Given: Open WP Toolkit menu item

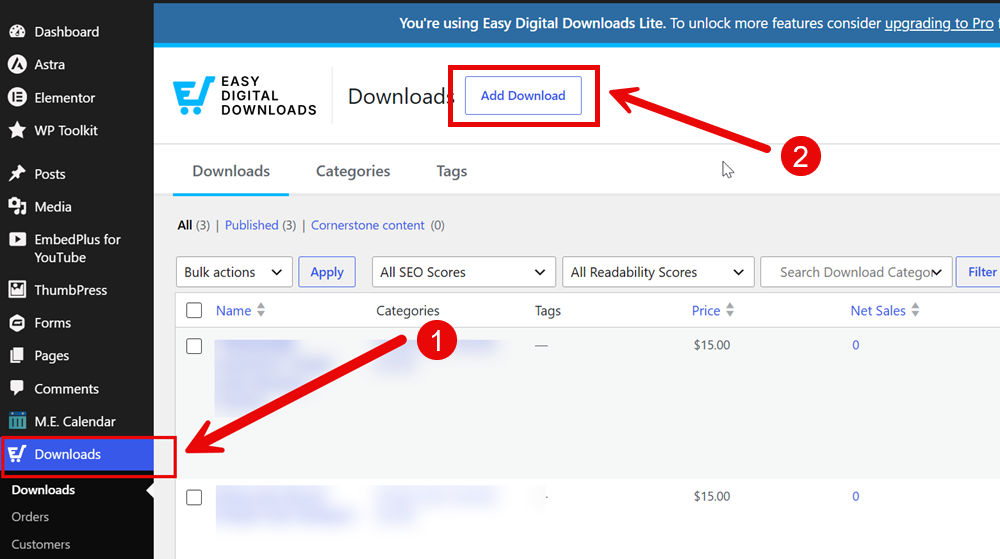Looking at the screenshot, I should (x=66, y=130).
